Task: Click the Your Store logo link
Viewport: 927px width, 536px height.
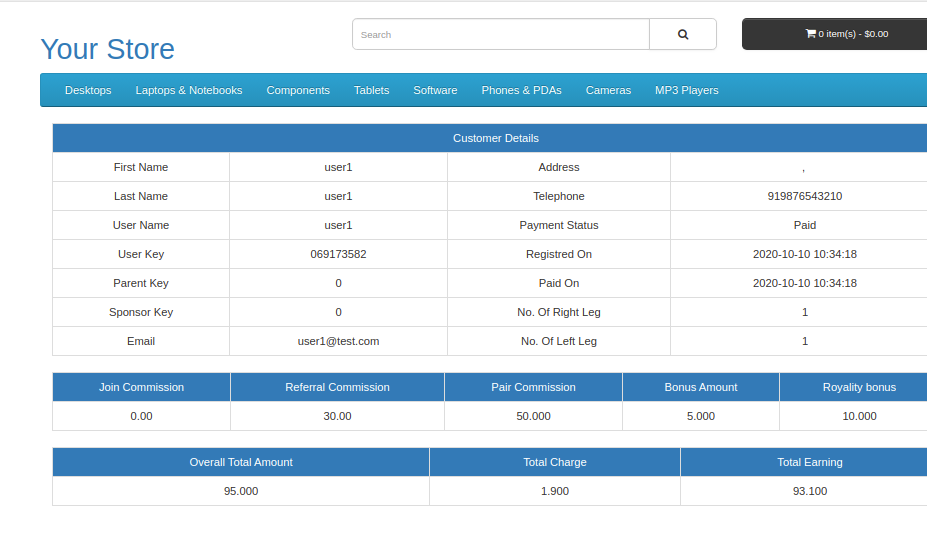Action: (x=108, y=49)
